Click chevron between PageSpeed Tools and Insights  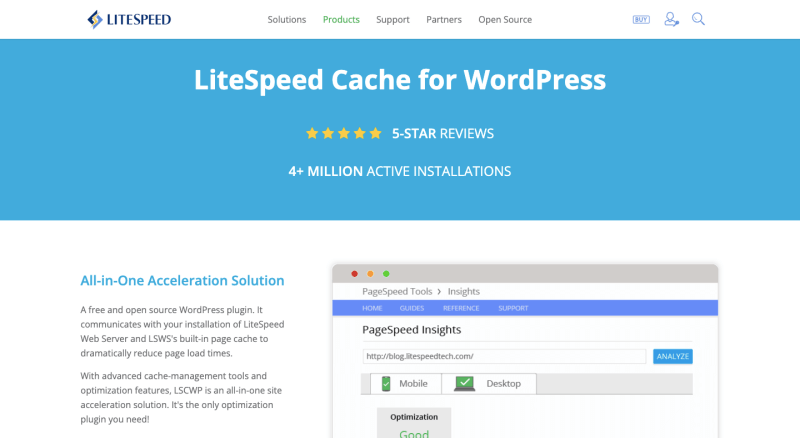tap(439, 291)
